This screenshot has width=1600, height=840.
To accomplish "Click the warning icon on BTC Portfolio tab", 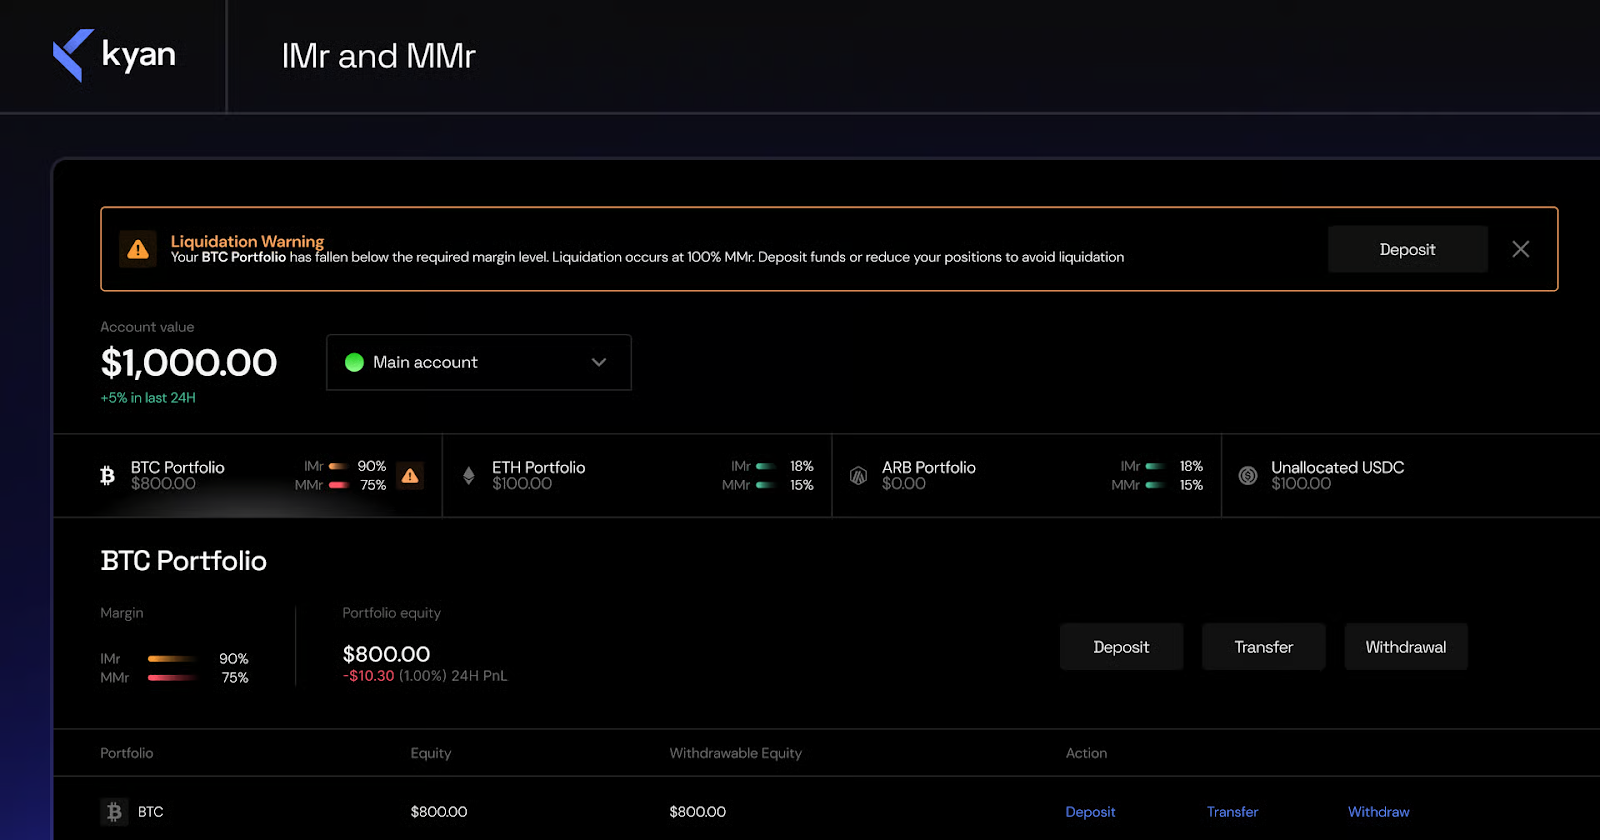I will pyautogui.click(x=410, y=476).
